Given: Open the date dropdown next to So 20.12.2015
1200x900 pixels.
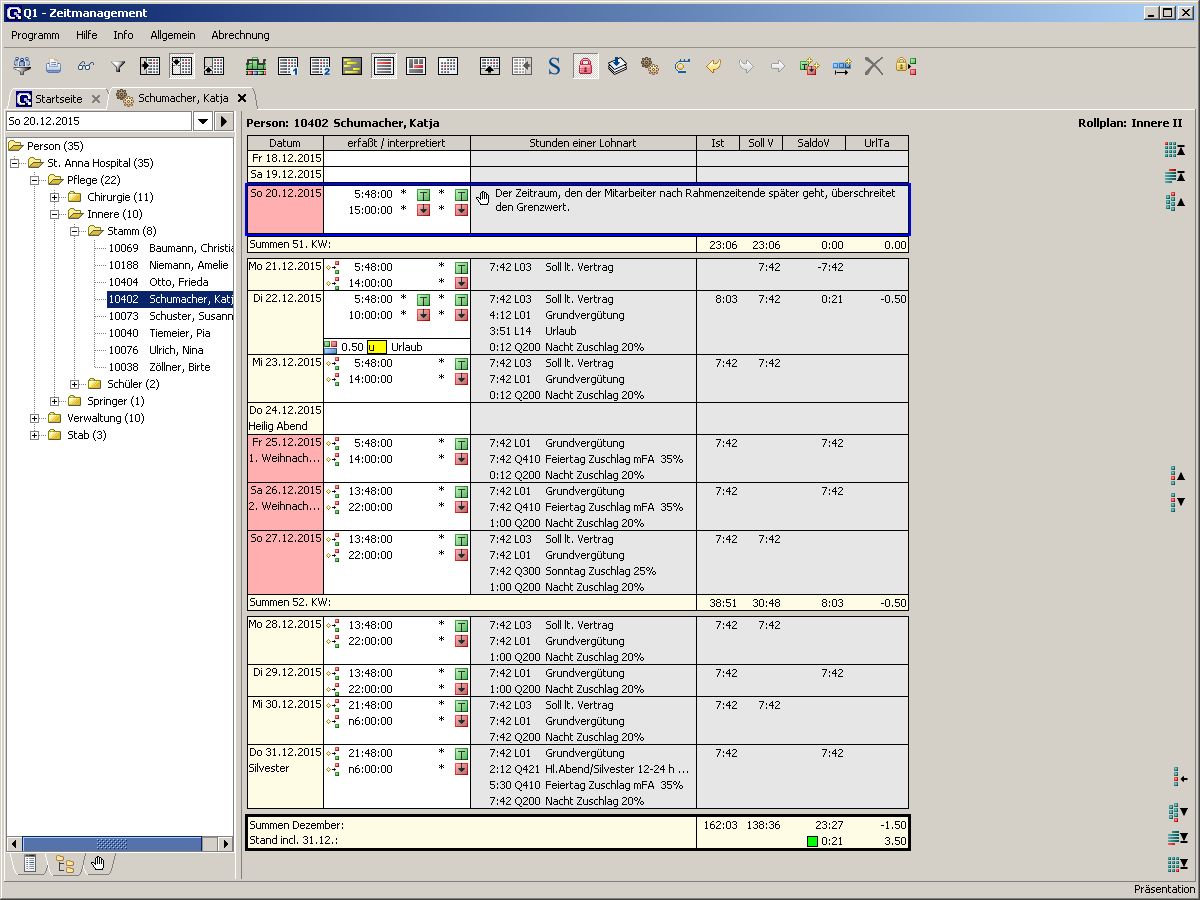Looking at the screenshot, I should tap(202, 121).
